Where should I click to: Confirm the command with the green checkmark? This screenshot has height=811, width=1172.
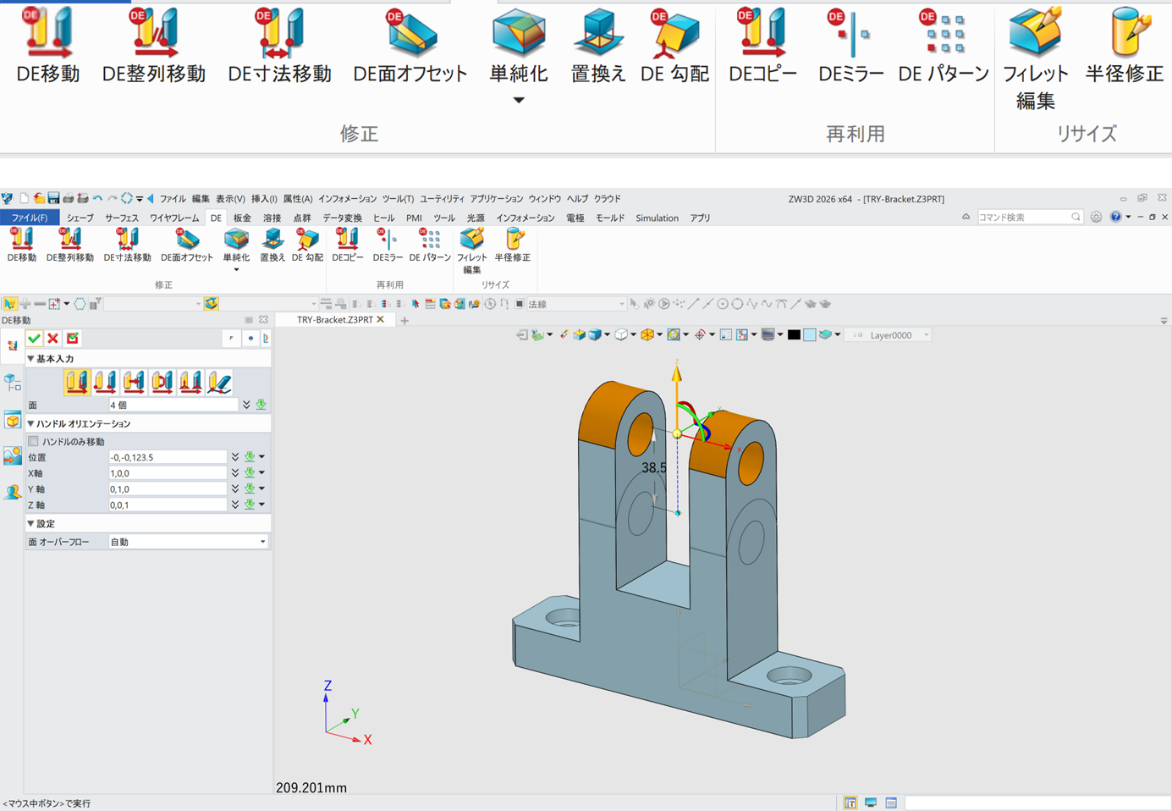[x=34, y=339]
